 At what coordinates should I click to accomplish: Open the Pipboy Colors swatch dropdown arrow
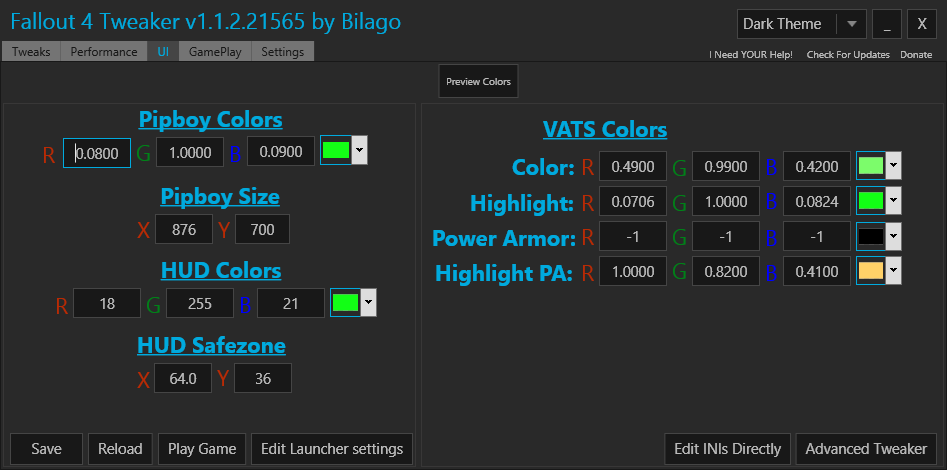coord(360,151)
